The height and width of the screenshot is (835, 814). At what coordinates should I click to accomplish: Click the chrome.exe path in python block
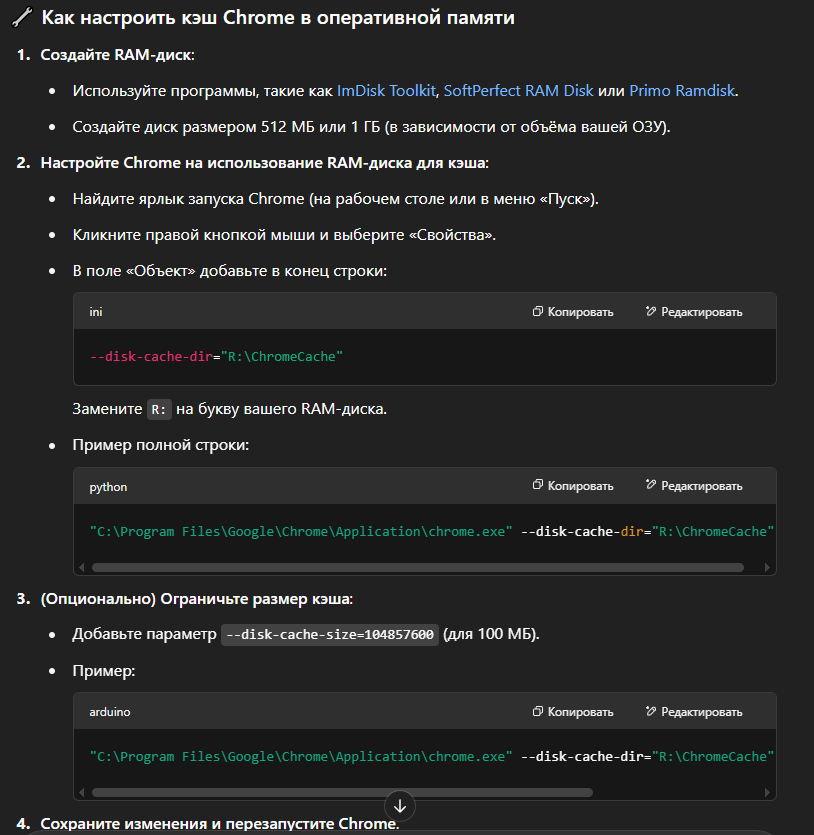click(301, 532)
